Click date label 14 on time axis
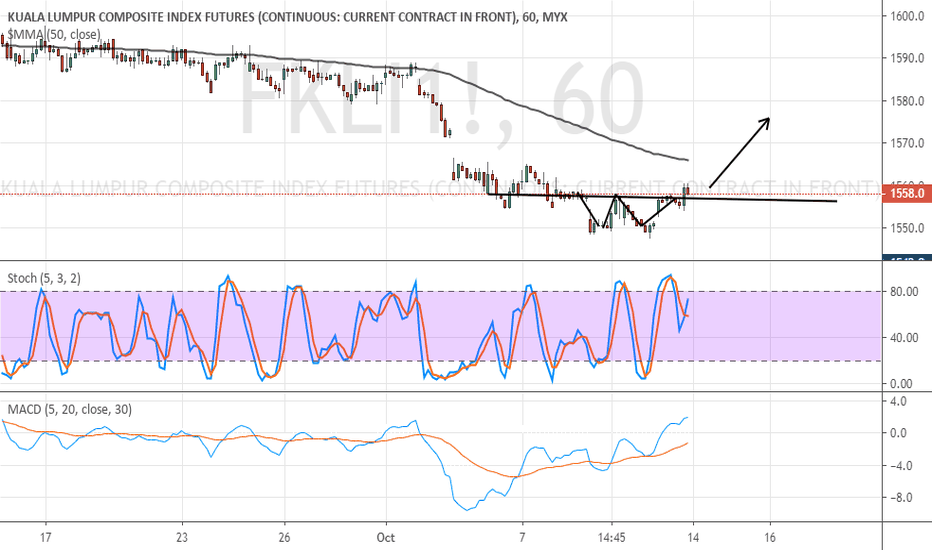This screenshot has width=932, height=550. [x=693, y=538]
